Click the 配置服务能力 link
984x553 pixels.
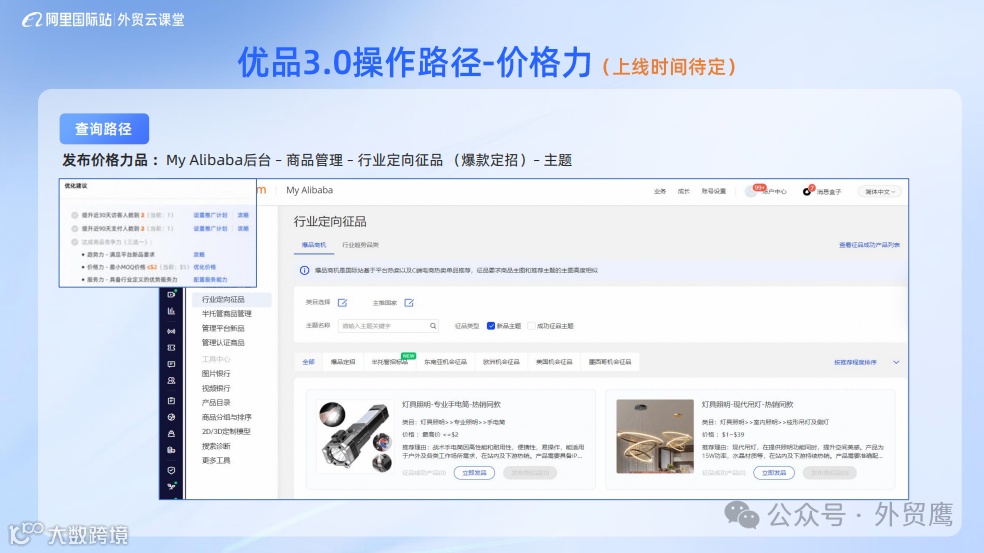point(210,279)
